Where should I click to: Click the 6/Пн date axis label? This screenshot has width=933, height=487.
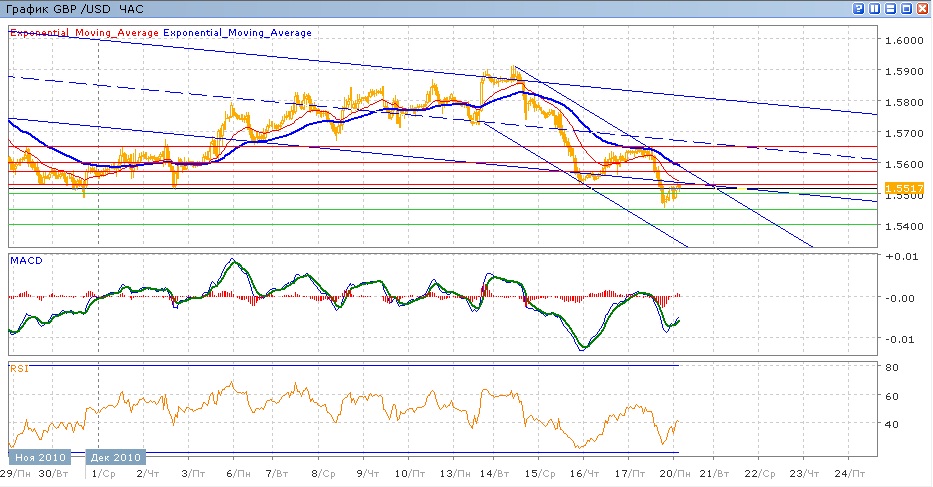(x=237, y=472)
